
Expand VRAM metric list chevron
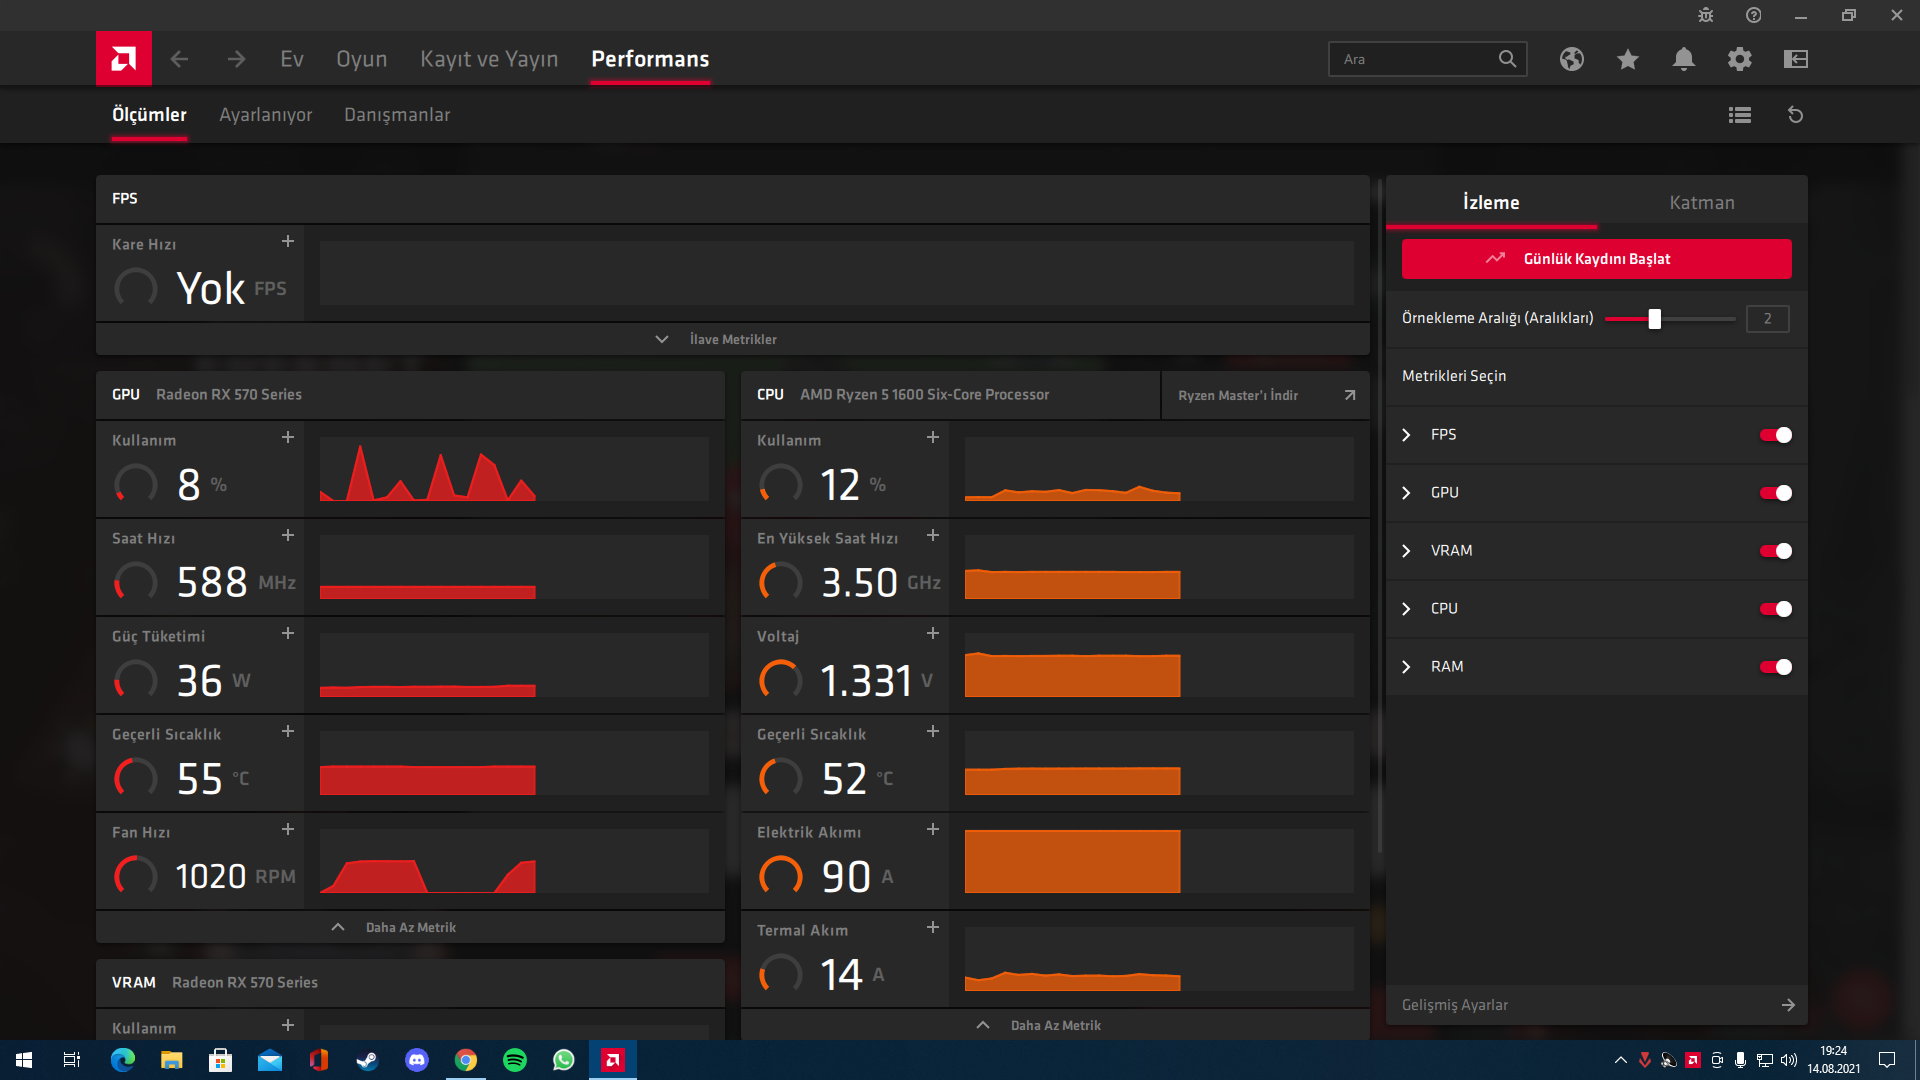point(1407,551)
